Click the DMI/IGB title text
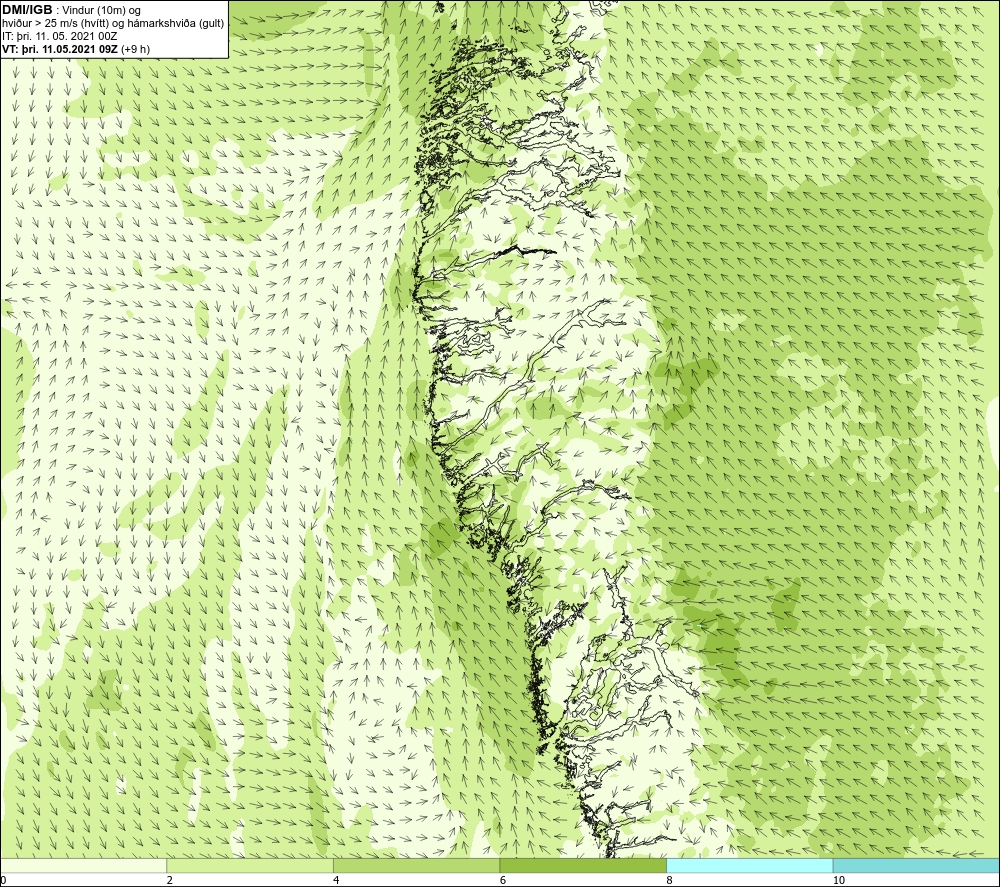This screenshot has height=887, width=1000. point(27,10)
